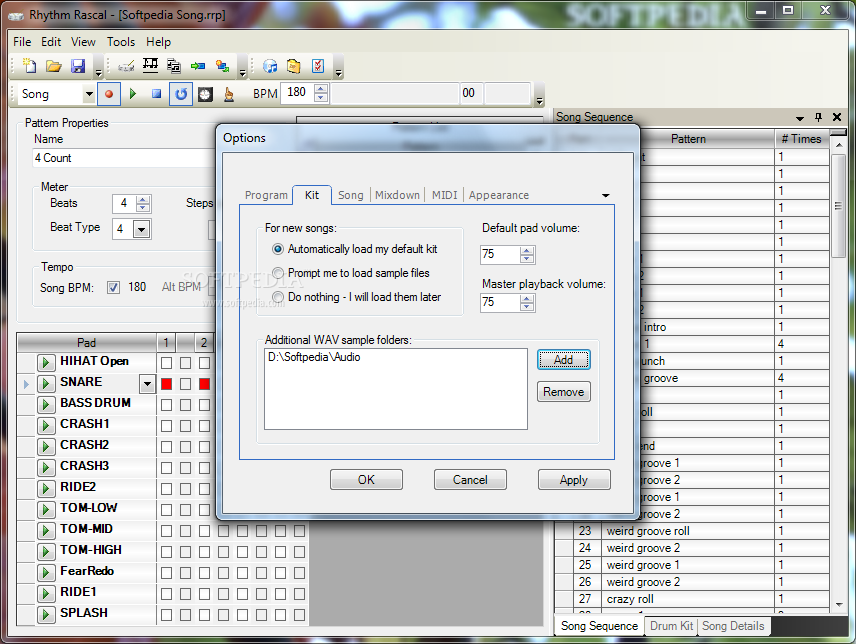
Task: Preview the FearRedo pad sound
Action: (x=46, y=573)
